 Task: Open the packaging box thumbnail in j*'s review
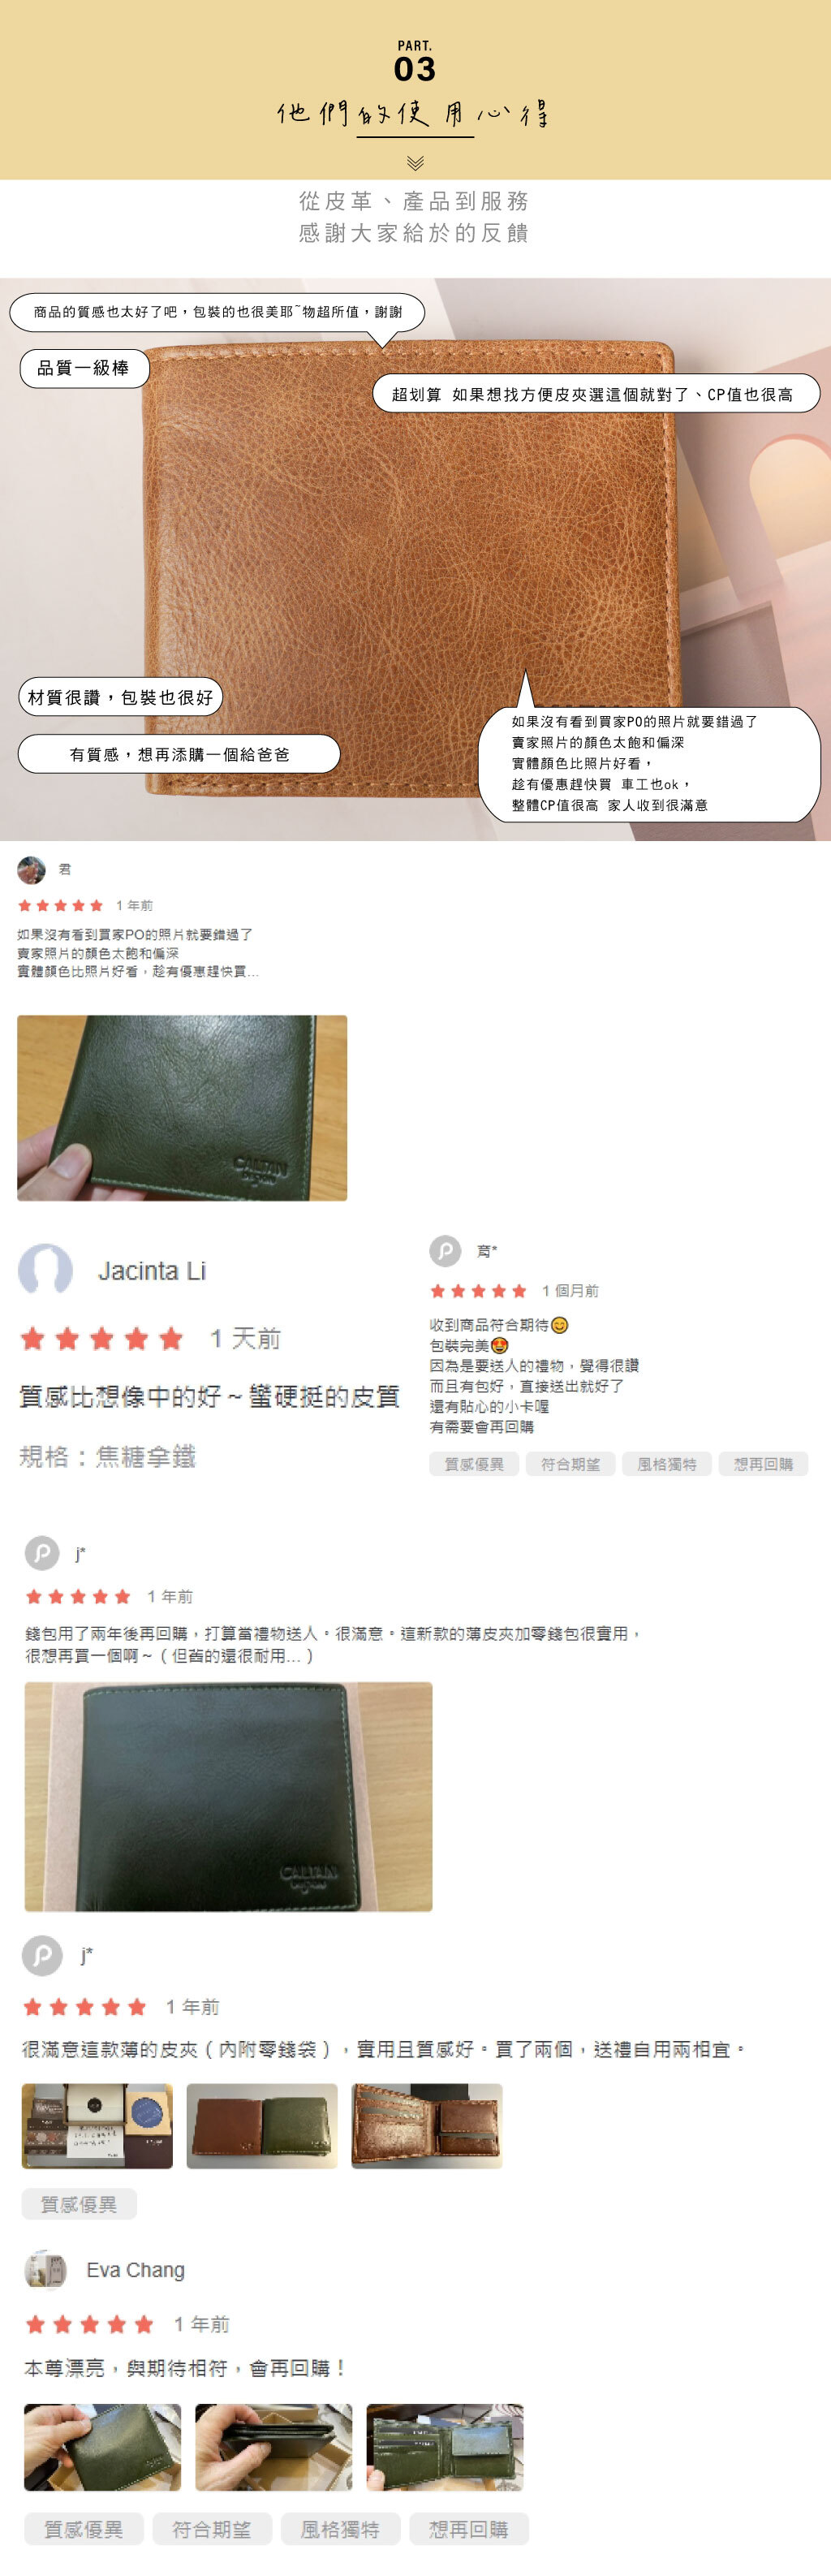(97, 2126)
